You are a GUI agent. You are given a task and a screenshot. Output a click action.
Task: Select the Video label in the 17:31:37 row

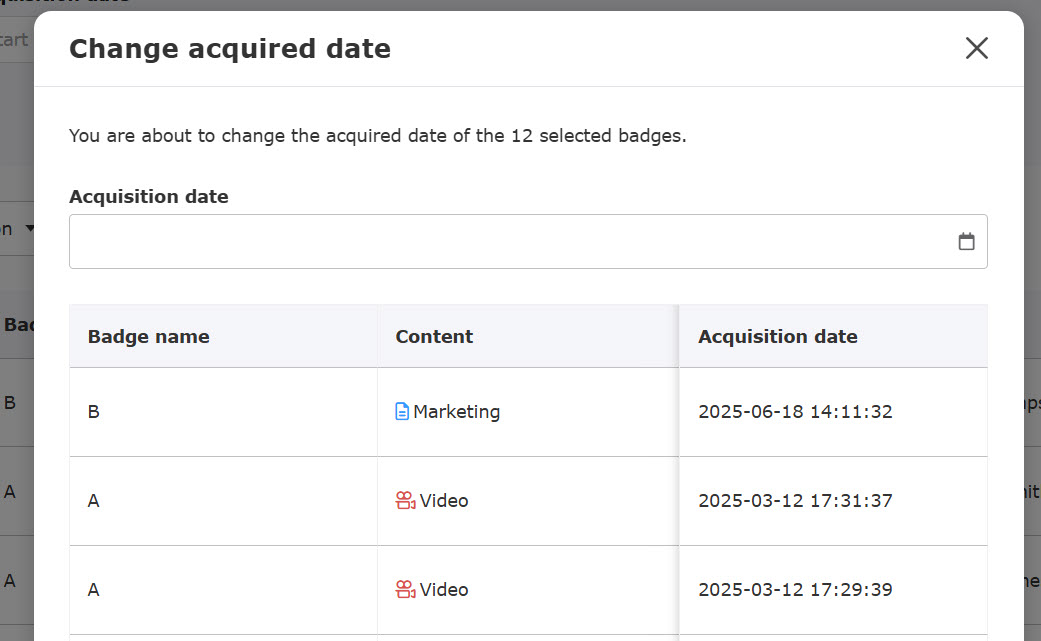[444, 500]
